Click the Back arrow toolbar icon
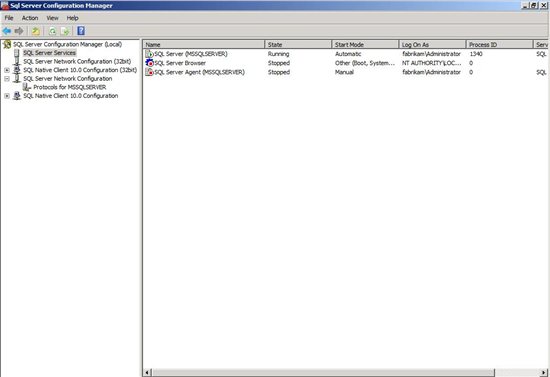550x377 pixels. (7, 31)
